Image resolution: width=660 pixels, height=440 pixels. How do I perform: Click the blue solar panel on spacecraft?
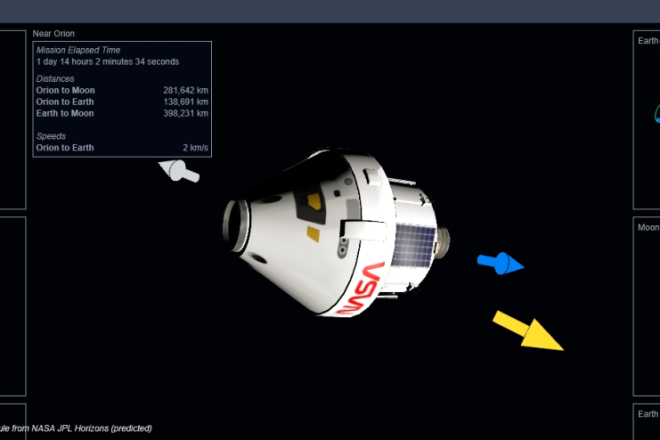[x=412, y=244]
